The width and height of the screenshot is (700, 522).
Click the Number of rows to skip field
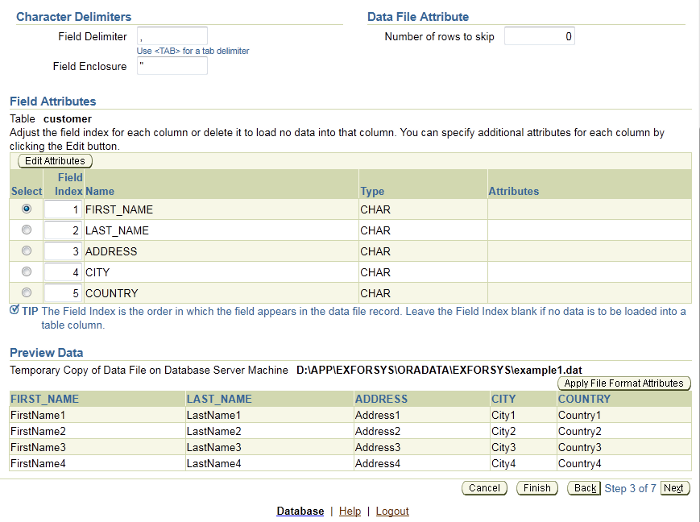tap(539, 36)
